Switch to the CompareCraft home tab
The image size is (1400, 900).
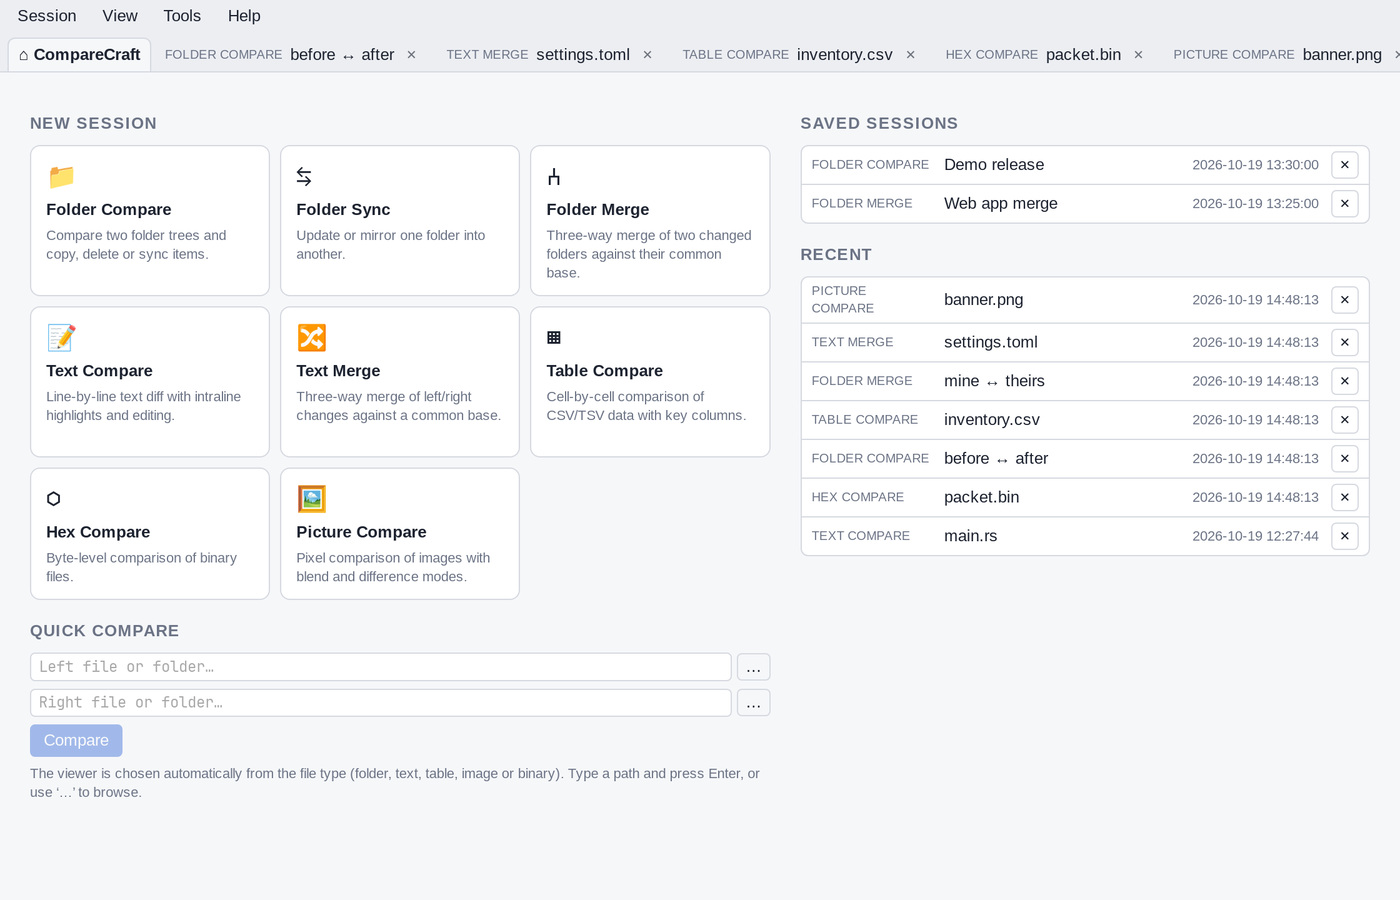point(80,55)
